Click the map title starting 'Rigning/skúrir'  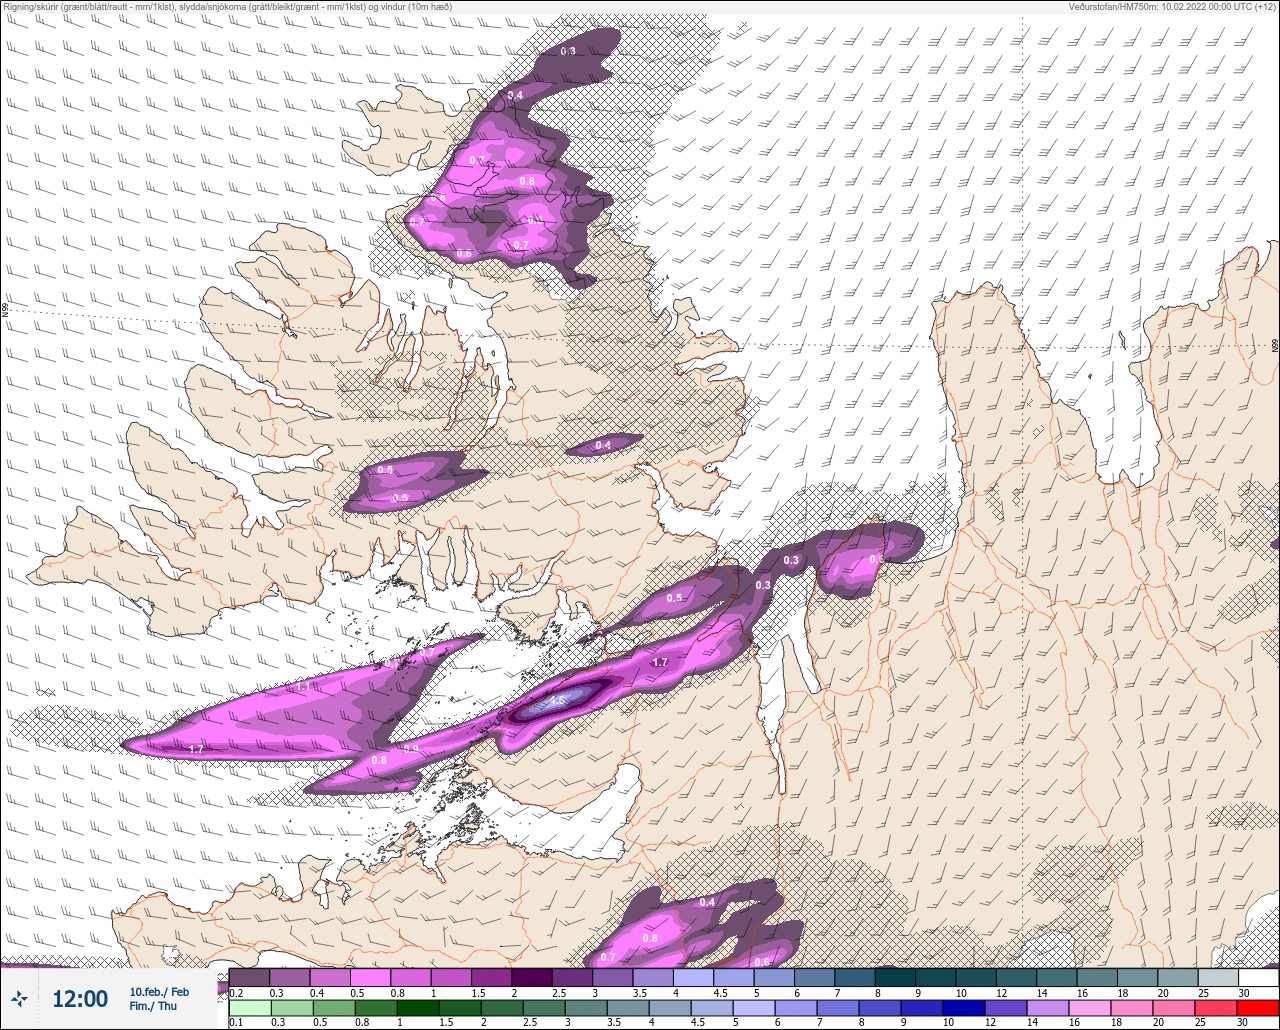coord(227,6)
